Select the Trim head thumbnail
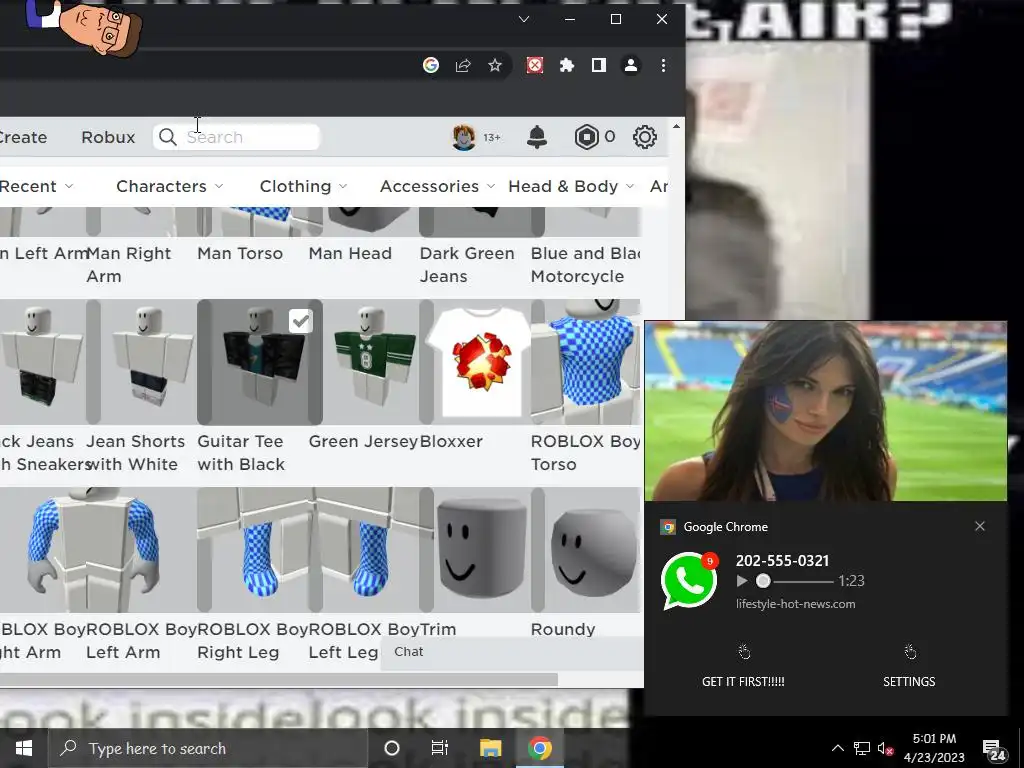 coord(482,550)
